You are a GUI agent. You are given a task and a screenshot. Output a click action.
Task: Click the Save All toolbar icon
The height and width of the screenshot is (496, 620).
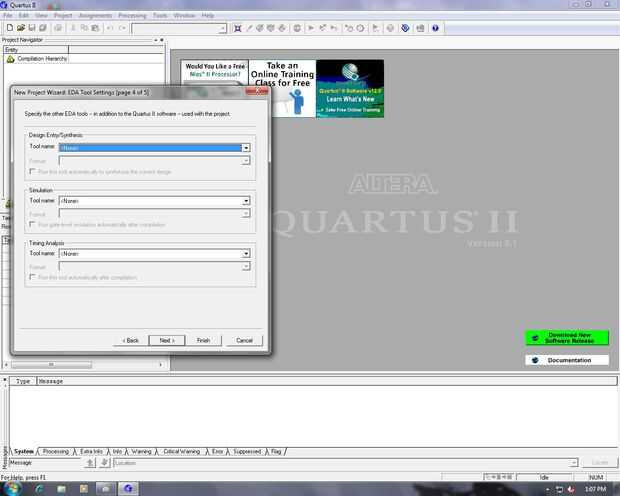[x=43, y=28]
